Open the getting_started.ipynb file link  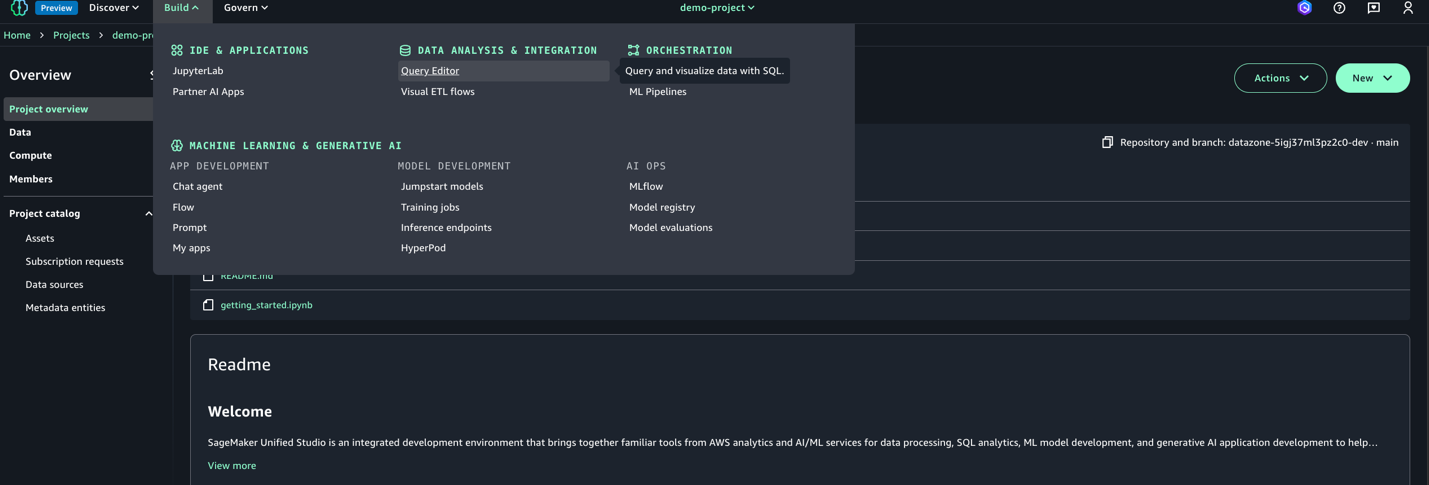pyautogui.click(x=266, y=305)
